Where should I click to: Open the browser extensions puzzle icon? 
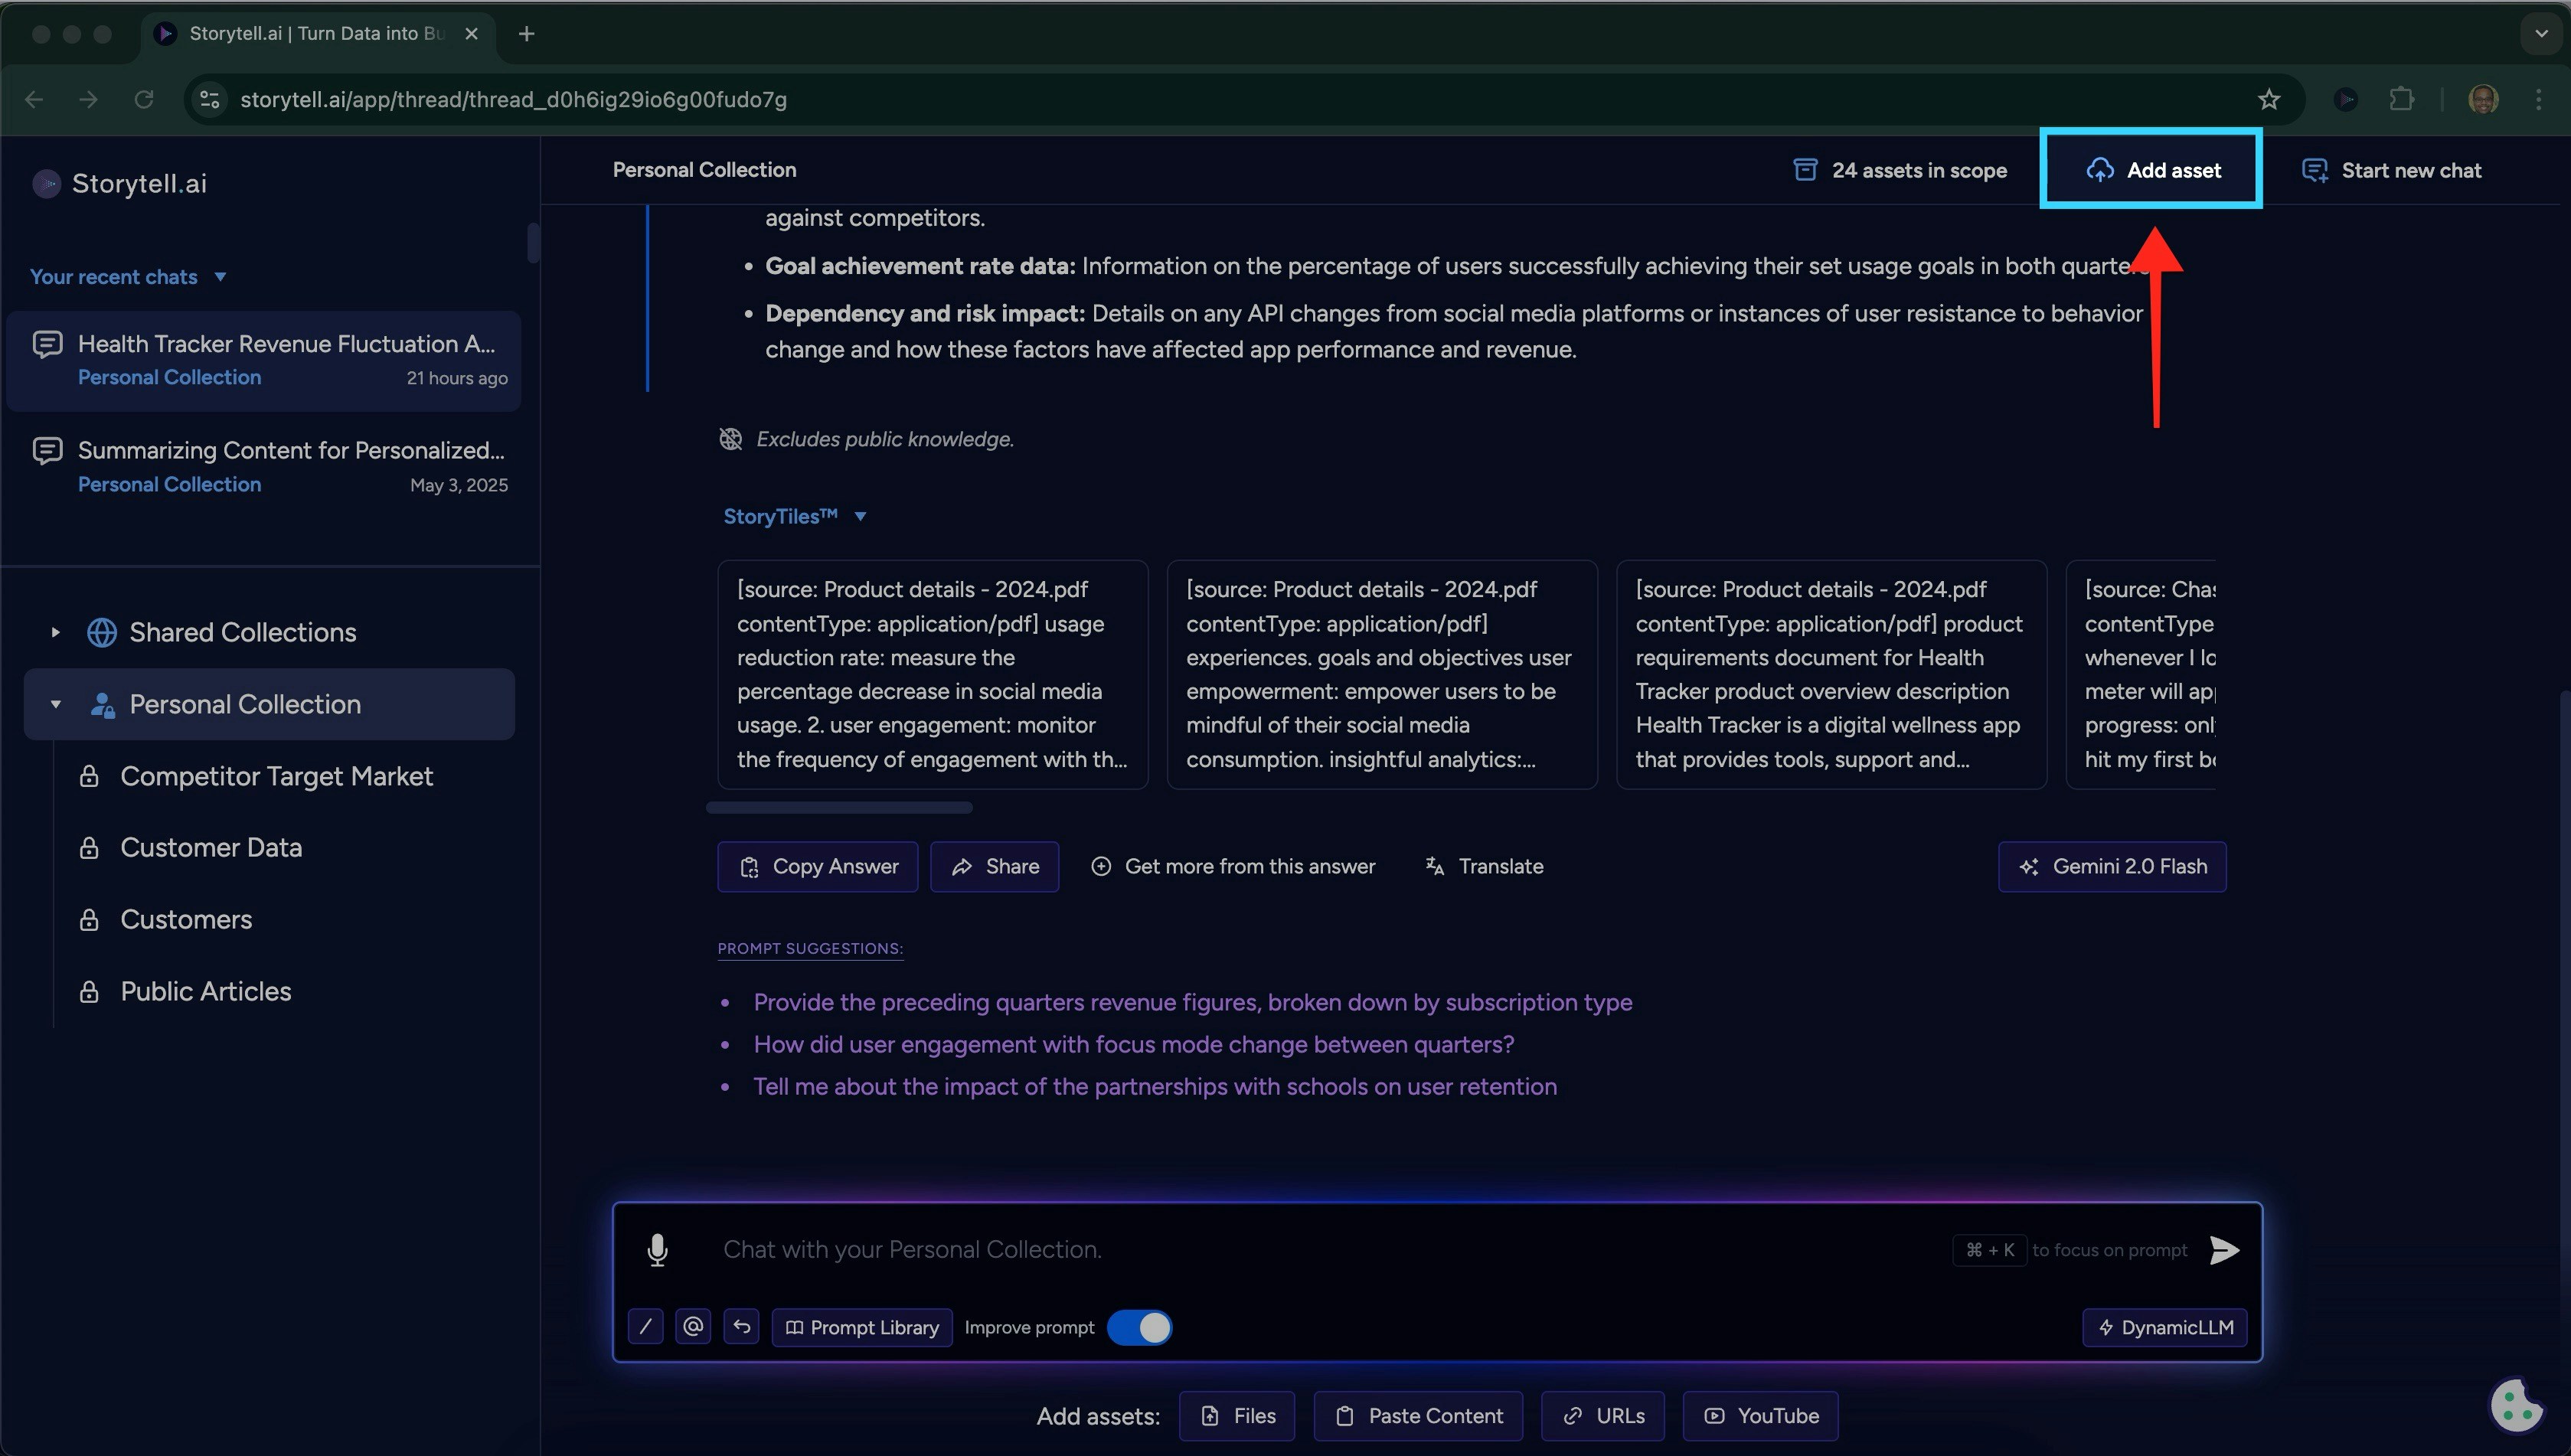click(x=2401, y=99)
